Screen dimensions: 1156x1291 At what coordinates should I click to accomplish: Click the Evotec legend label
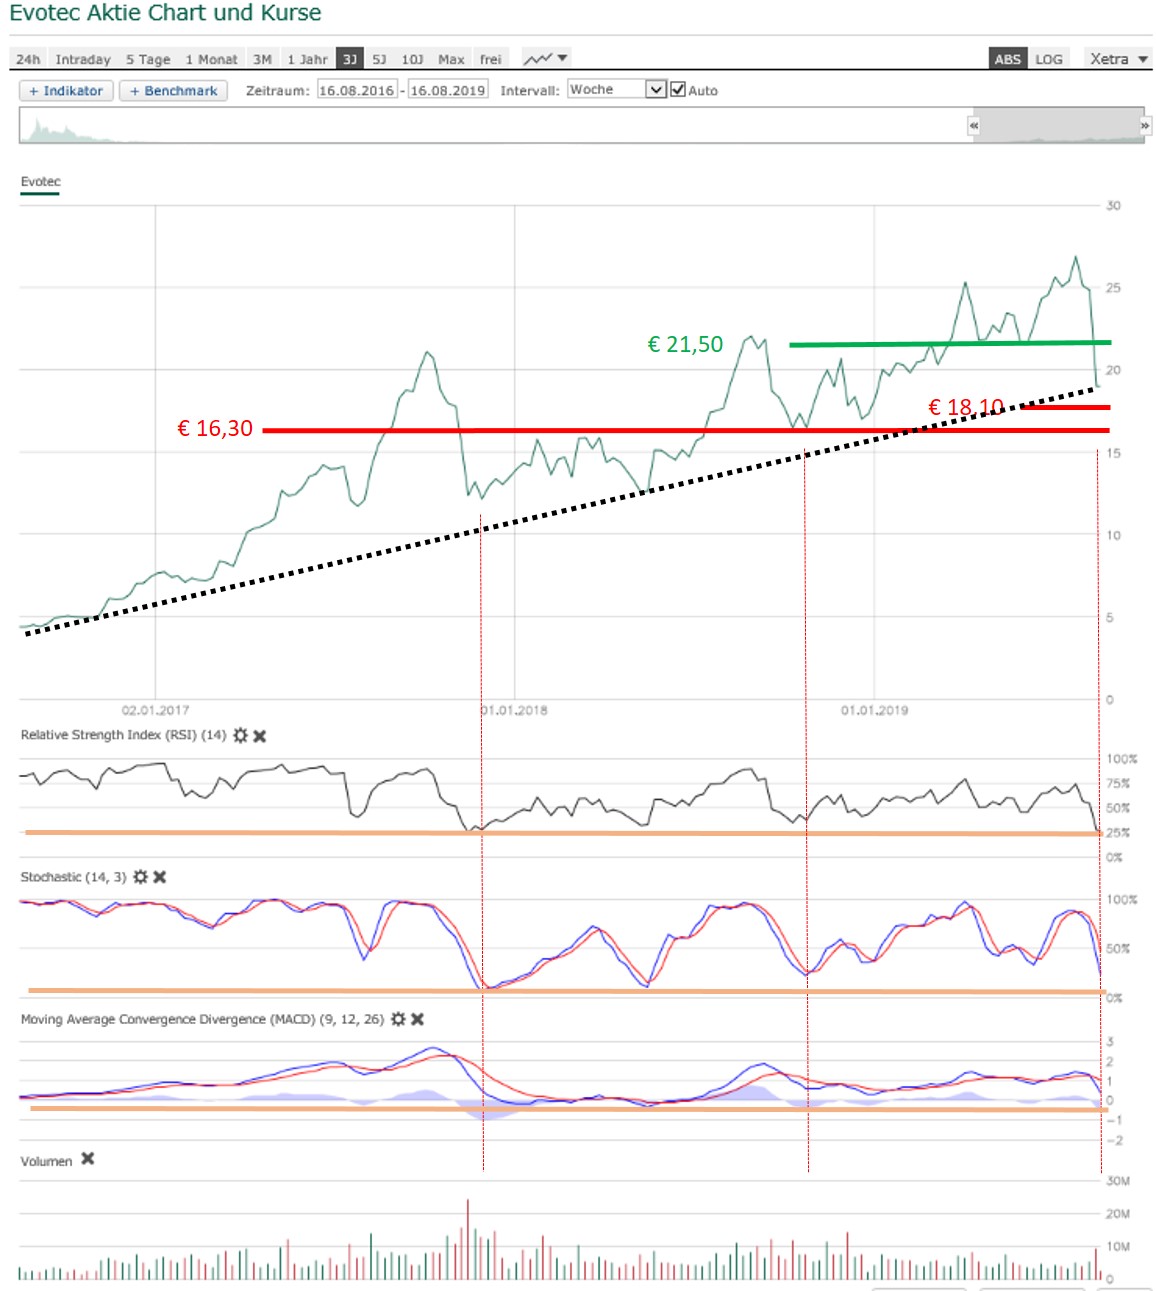click(x=40, y=182)
